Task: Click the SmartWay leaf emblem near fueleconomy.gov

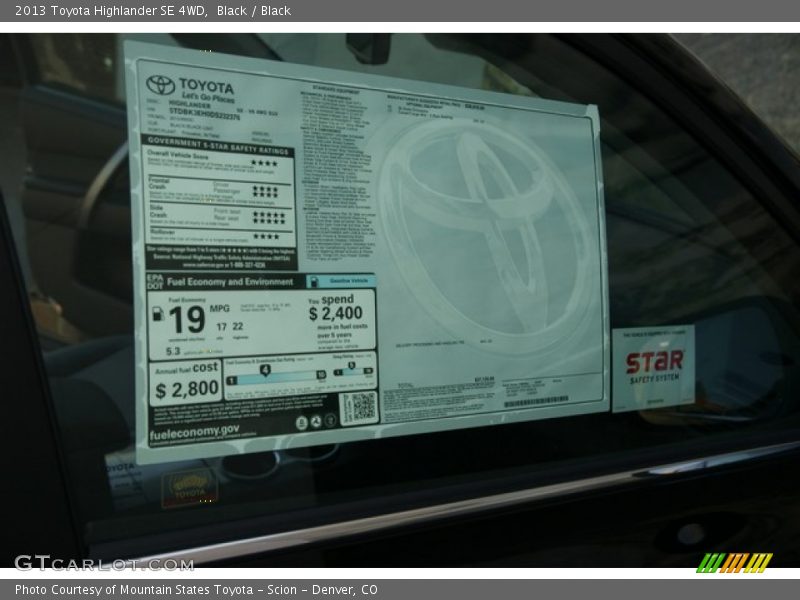Action: (x=316, y=421)
